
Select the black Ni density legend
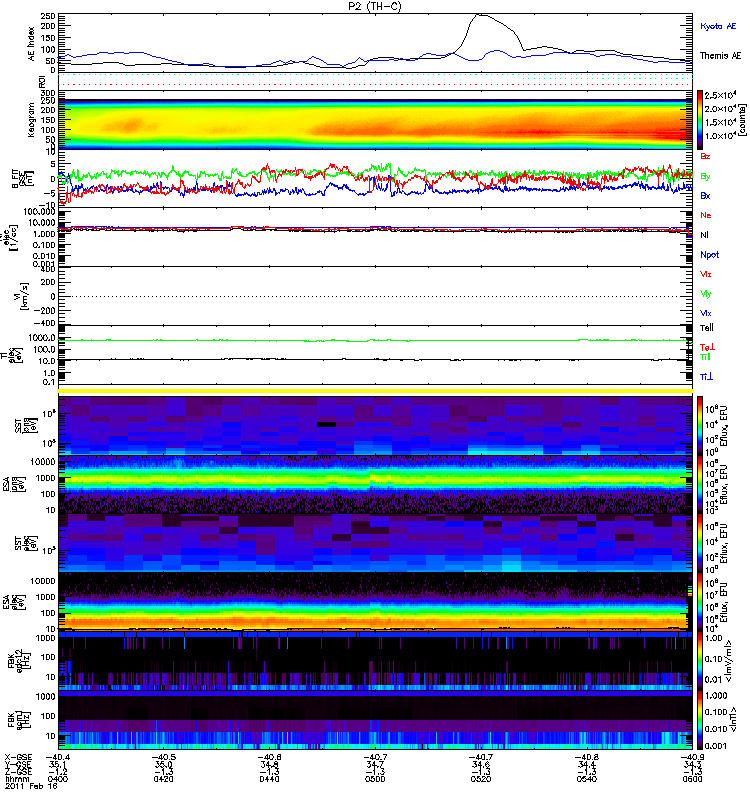[704, 235]
